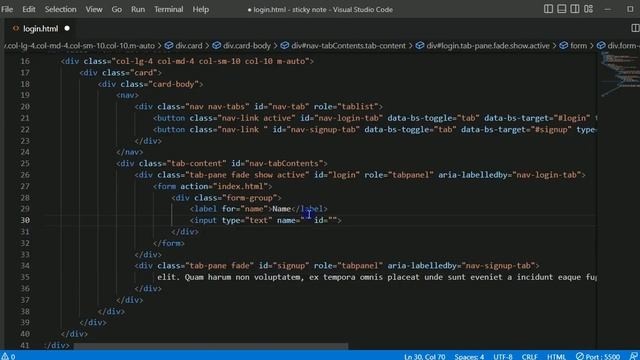
Task: Toggle secondary side bar layout icon
Action: [x=575, y=9]
